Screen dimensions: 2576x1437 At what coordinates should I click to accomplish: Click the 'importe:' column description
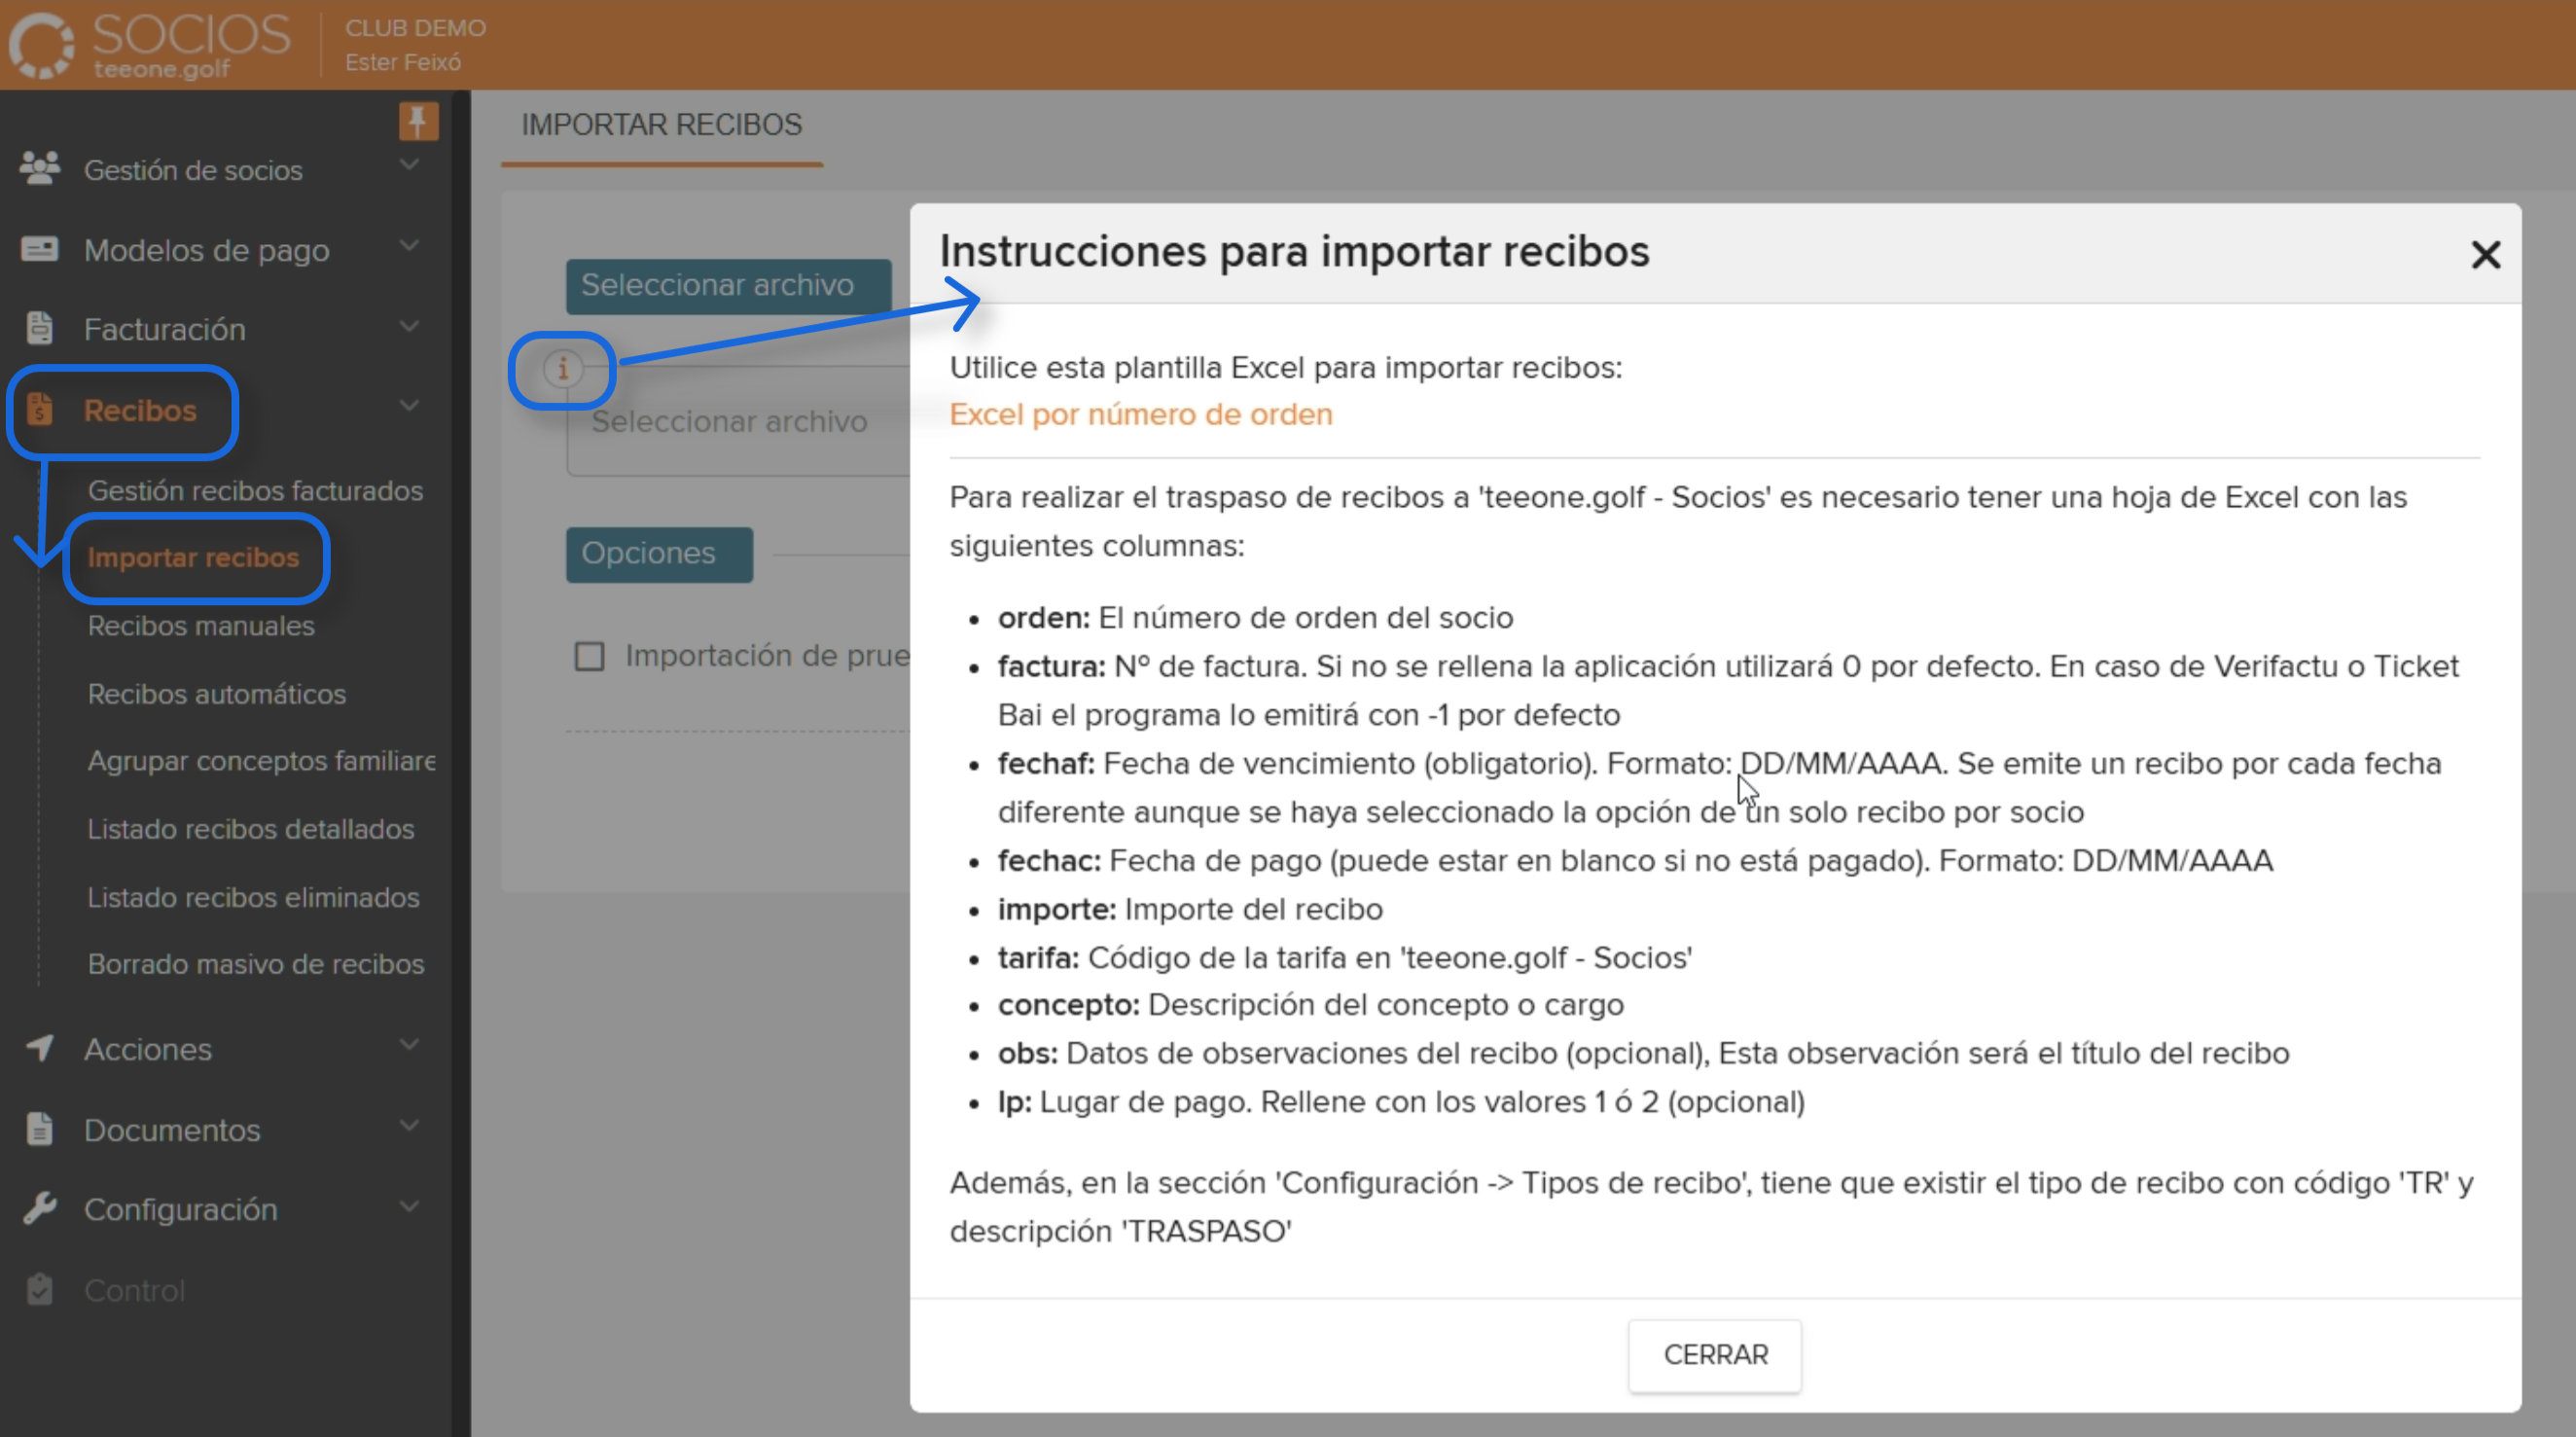pyautogui.click(x=1190, y=909)
